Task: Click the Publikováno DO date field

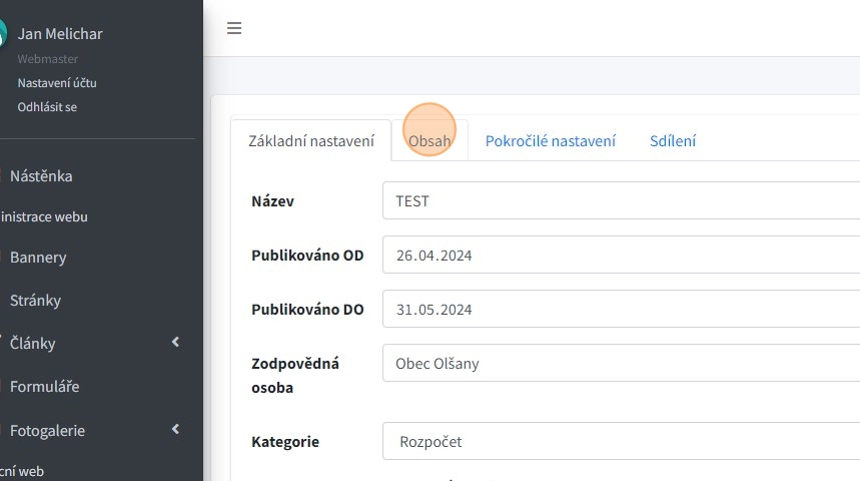Action: [620, 309]
